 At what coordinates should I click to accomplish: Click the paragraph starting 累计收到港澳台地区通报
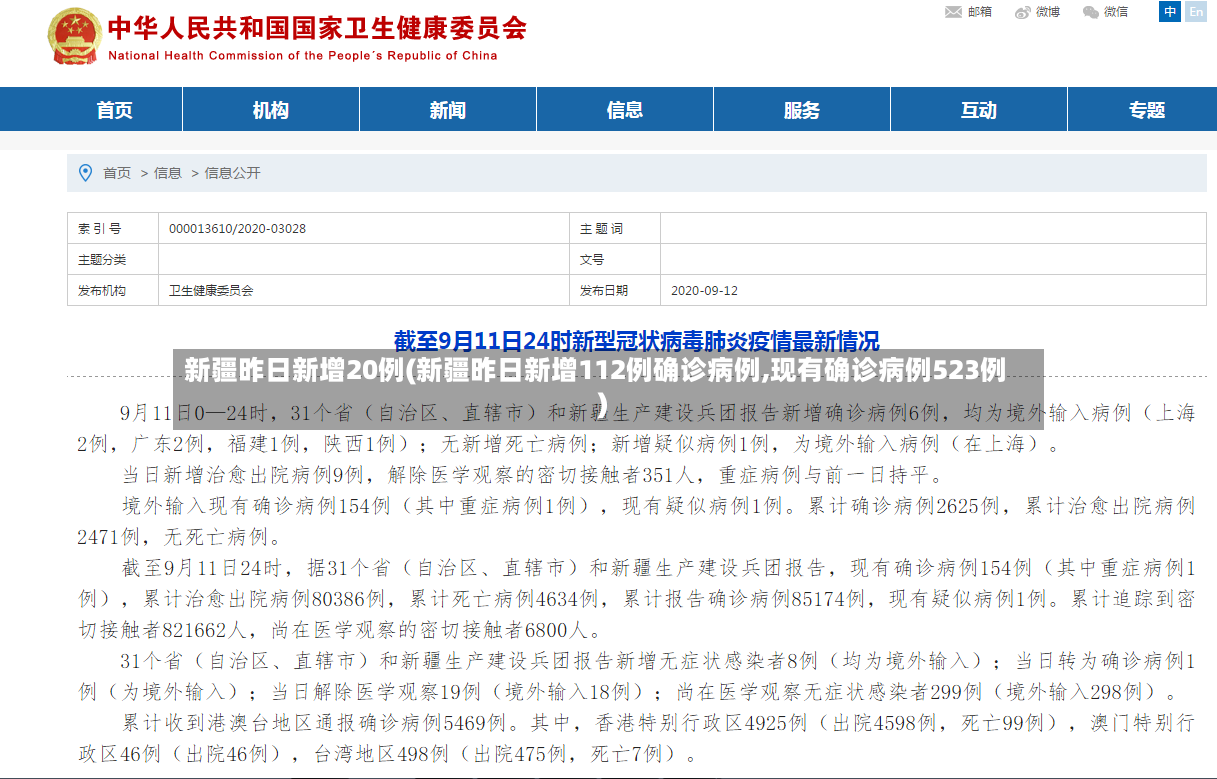(x=636, y=738)
